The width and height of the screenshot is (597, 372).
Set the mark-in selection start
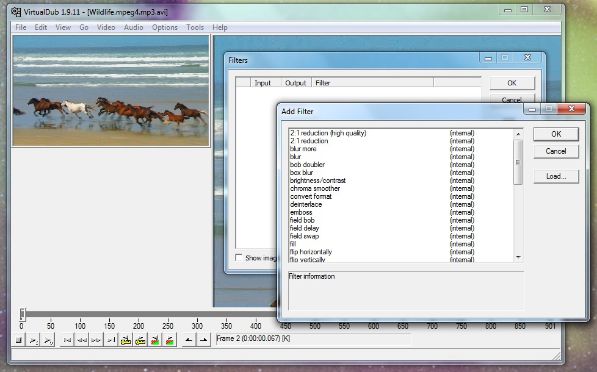click(188, 340)
